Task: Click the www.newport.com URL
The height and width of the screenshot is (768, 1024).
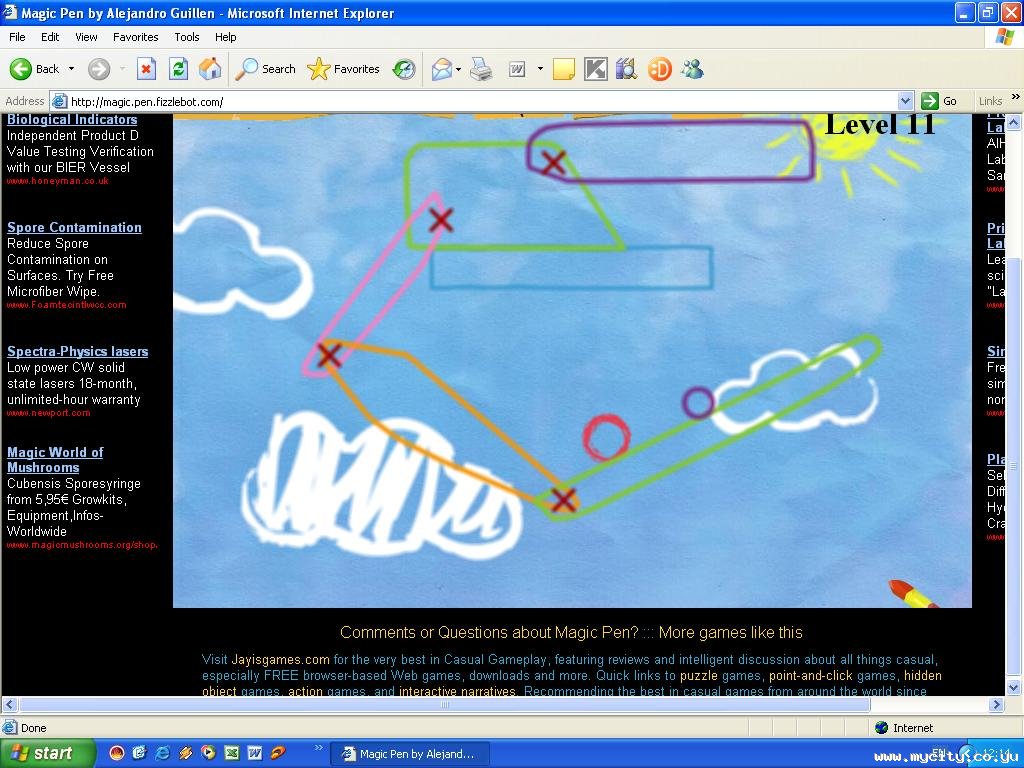Action: [x=48, y=413]
